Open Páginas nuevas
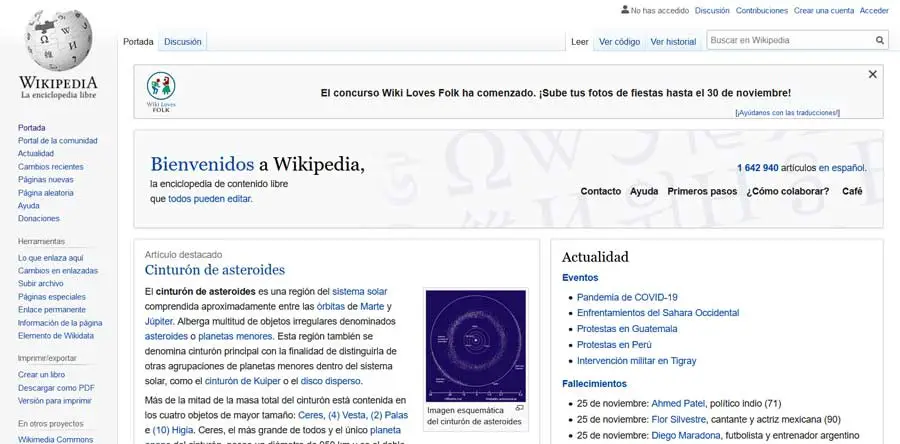Image resolution: width=900 pixels, height=444 pixels. tap(45, 180)
